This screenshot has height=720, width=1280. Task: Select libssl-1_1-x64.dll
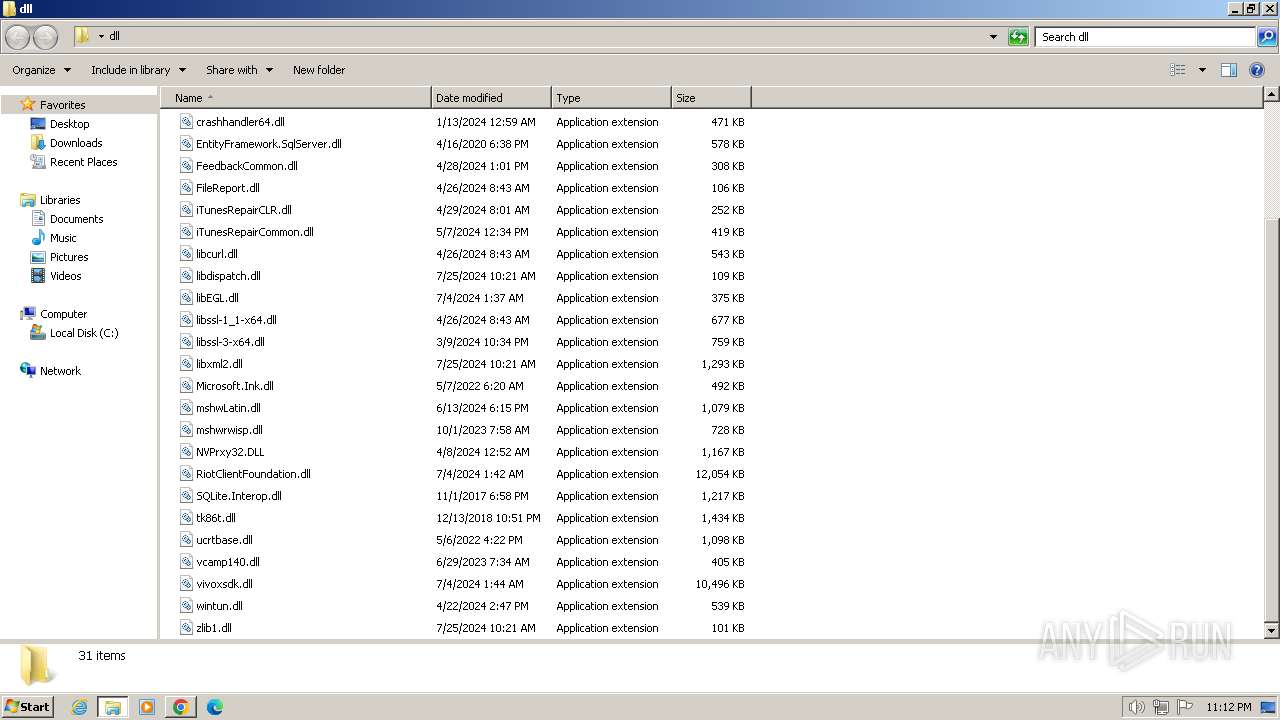(x=236, y=320)
